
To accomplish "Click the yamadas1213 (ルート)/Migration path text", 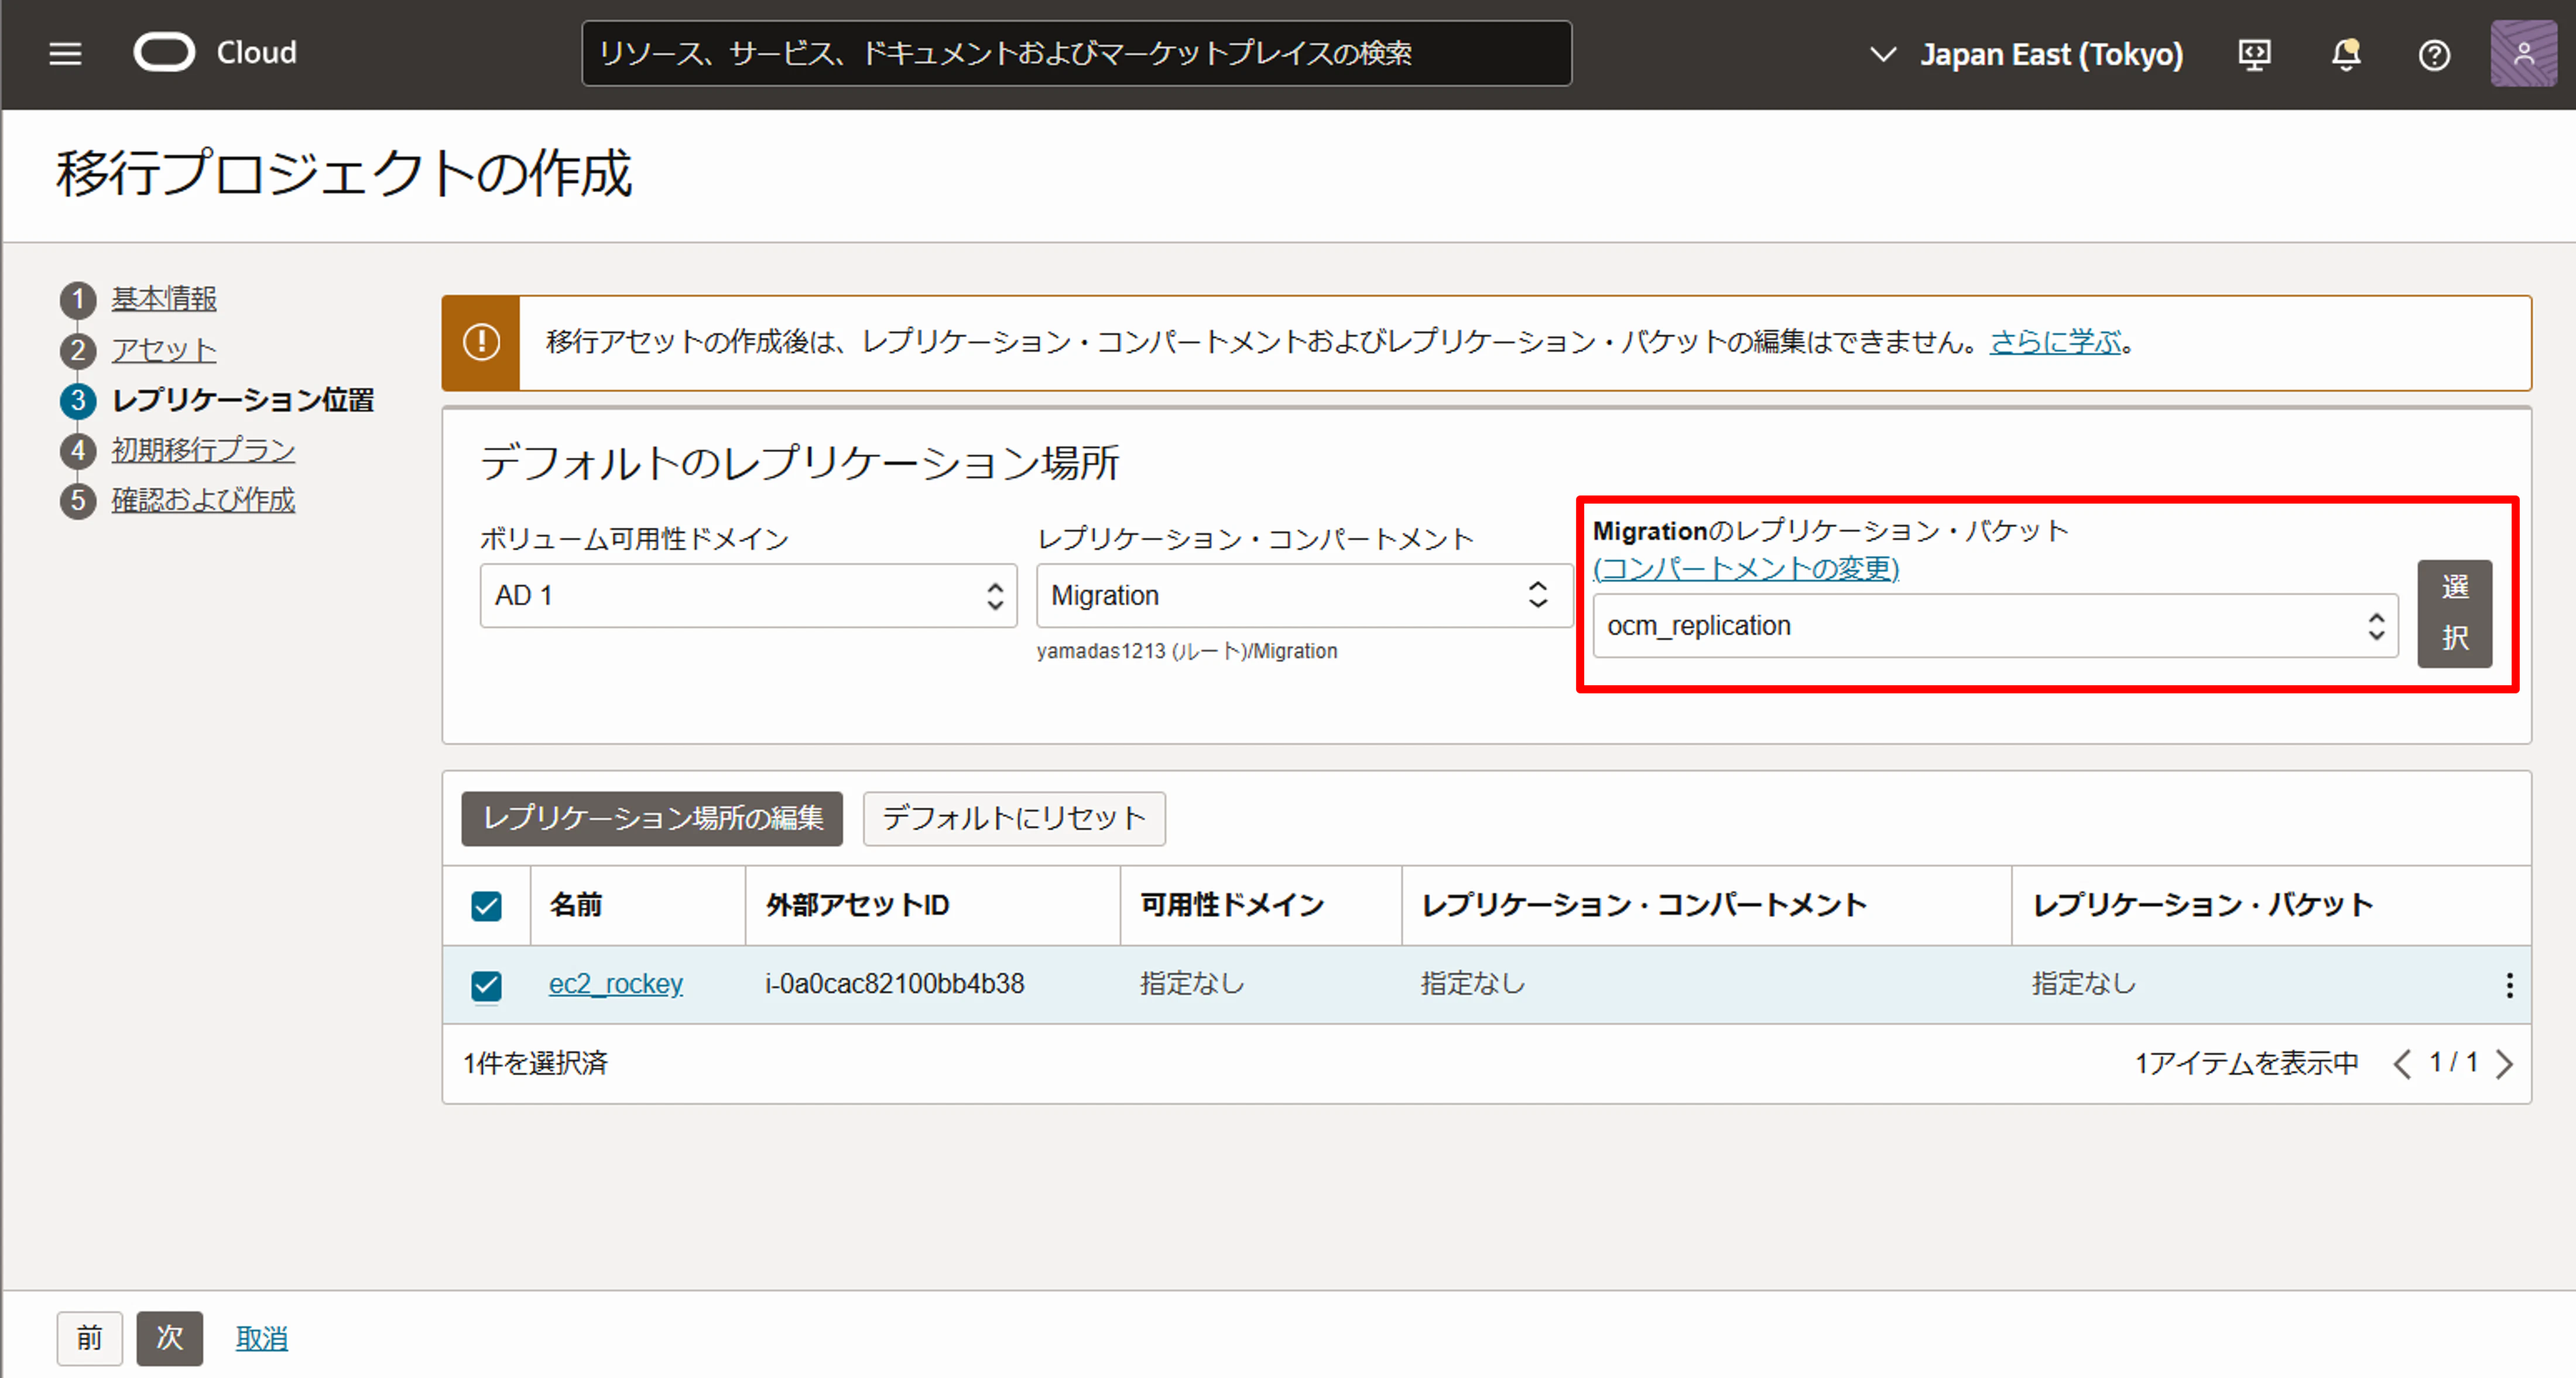I will click(1187, 651).
